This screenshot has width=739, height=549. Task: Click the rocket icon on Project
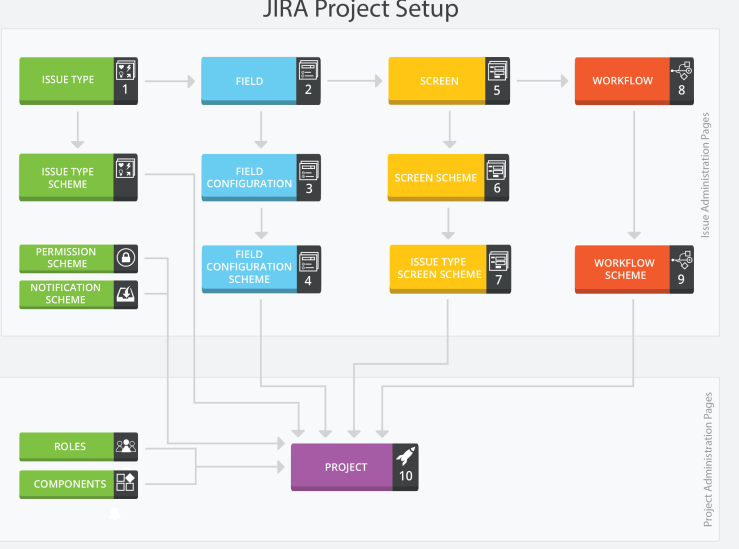405,457
